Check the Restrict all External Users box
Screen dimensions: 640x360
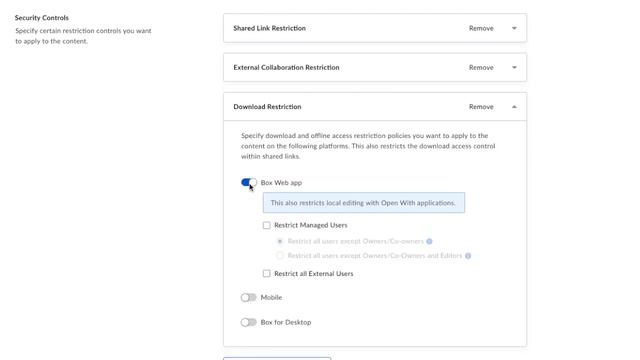(x=267, y=273)
